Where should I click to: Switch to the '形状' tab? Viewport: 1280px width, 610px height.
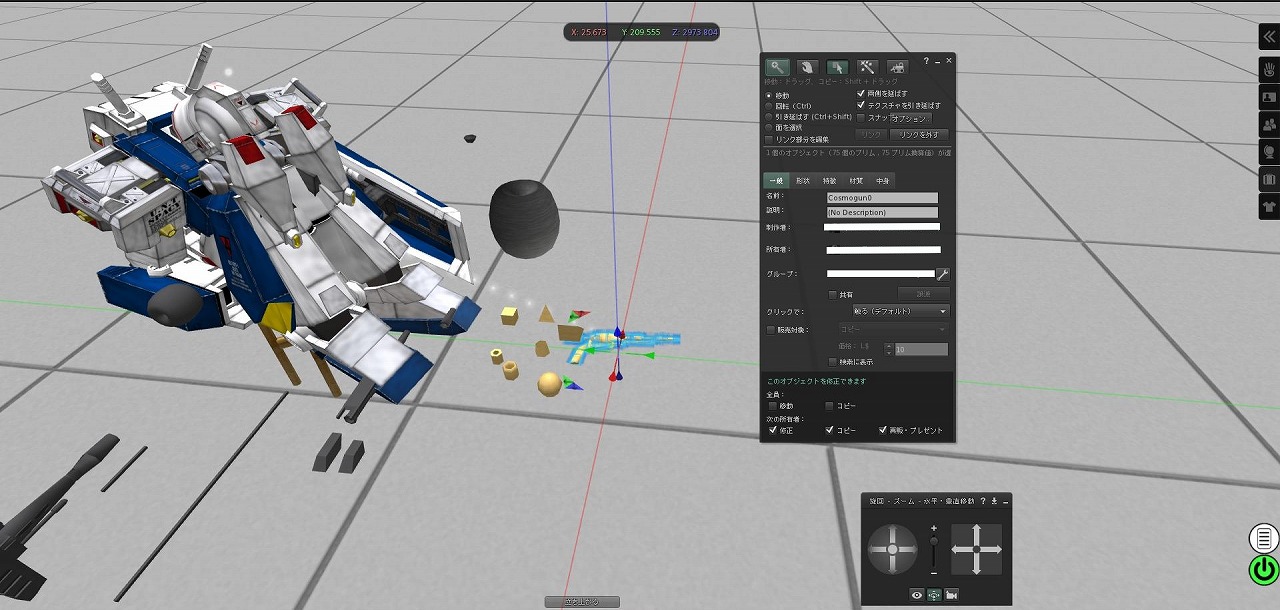point(803,181)
